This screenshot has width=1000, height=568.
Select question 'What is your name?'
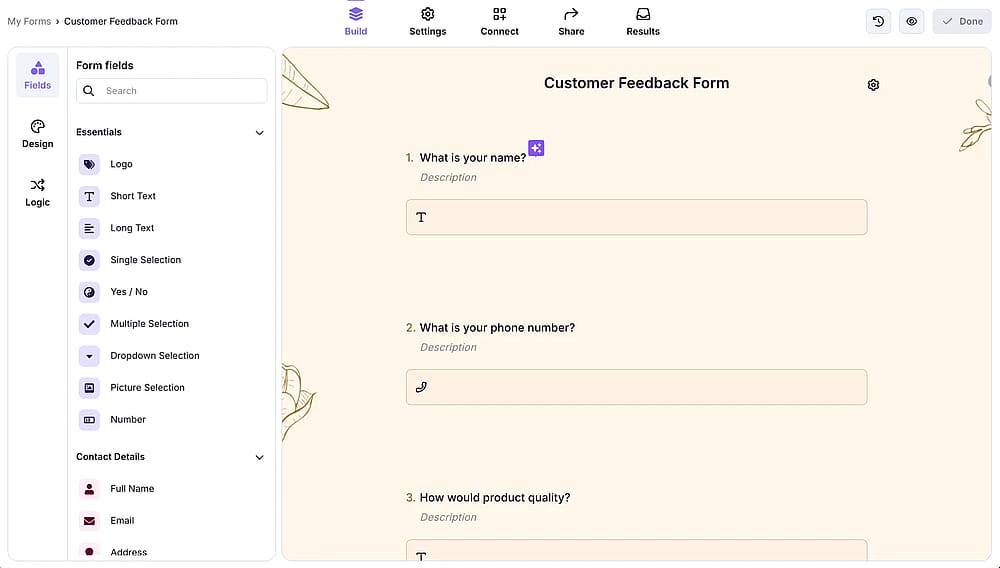pyautogui.click(x=473, y=157)
